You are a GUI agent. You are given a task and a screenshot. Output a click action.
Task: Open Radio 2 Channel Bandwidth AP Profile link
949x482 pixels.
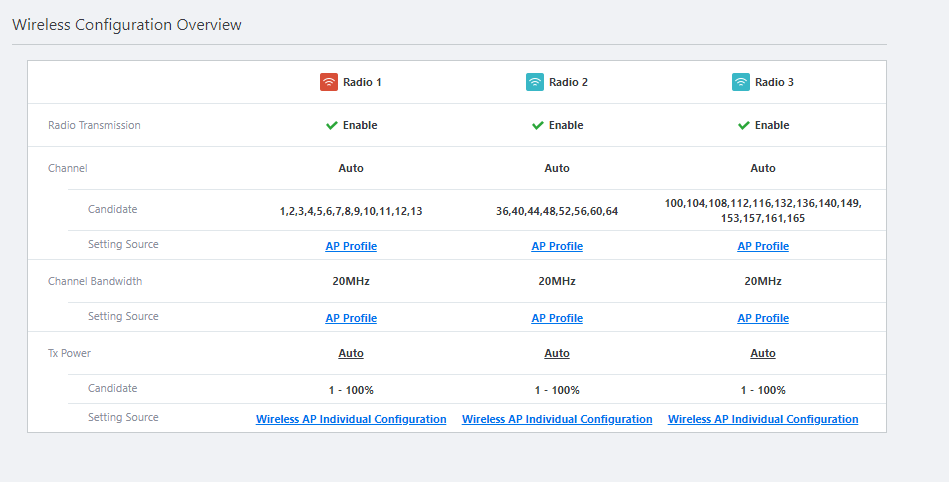pos(557,318)
